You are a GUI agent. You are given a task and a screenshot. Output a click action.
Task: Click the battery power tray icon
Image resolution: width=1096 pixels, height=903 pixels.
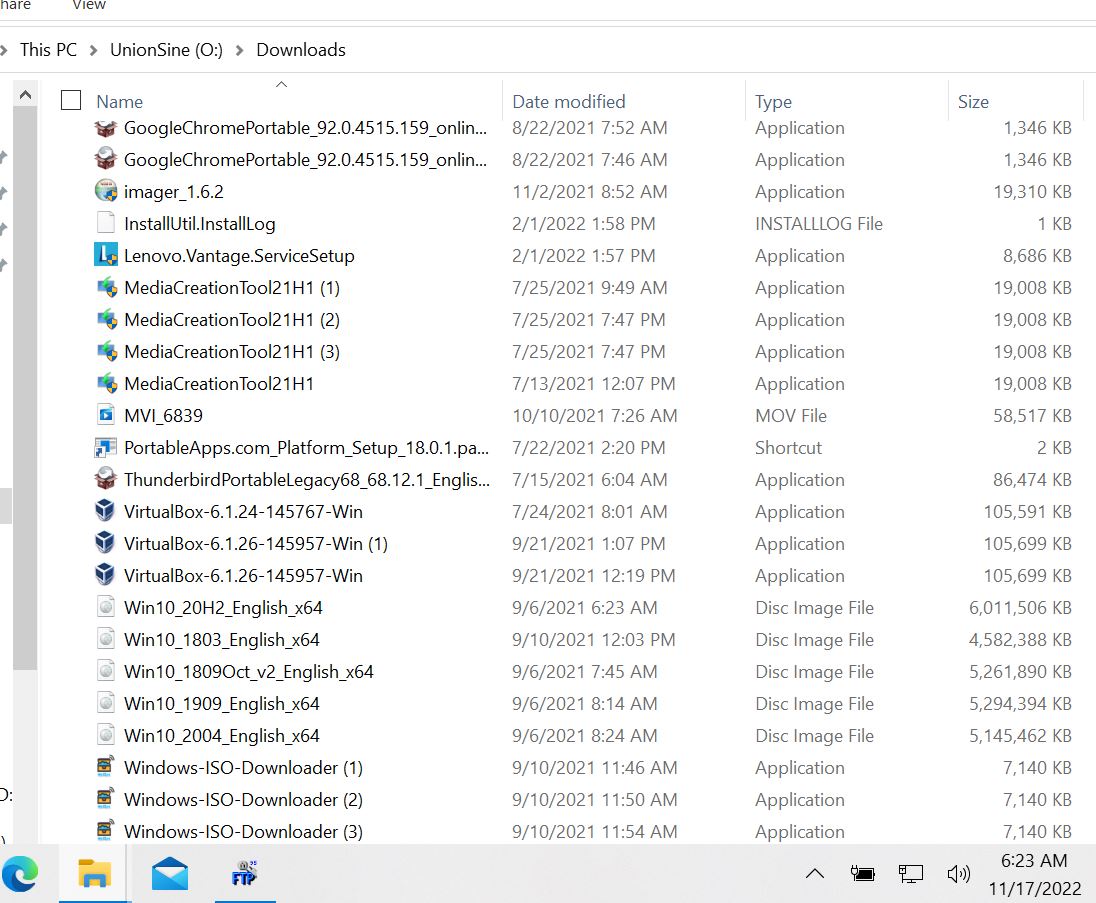click(x=863, y=874)
